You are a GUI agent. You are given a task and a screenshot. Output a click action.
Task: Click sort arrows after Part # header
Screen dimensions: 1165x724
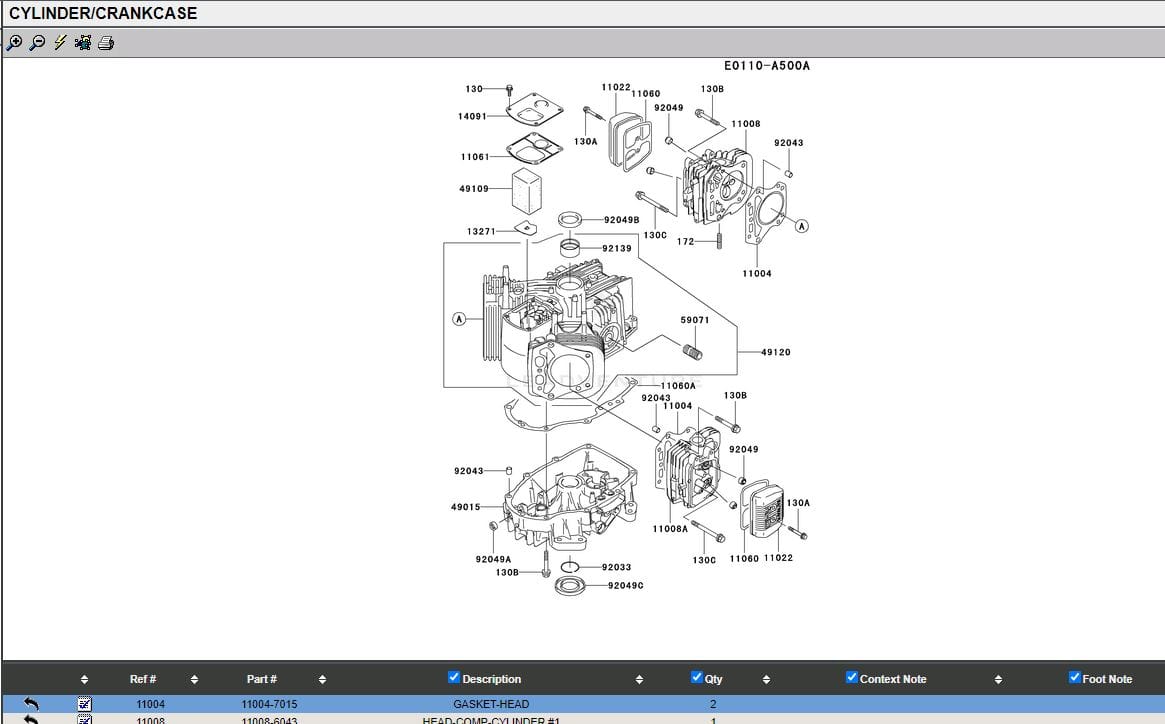click(322, 680)
